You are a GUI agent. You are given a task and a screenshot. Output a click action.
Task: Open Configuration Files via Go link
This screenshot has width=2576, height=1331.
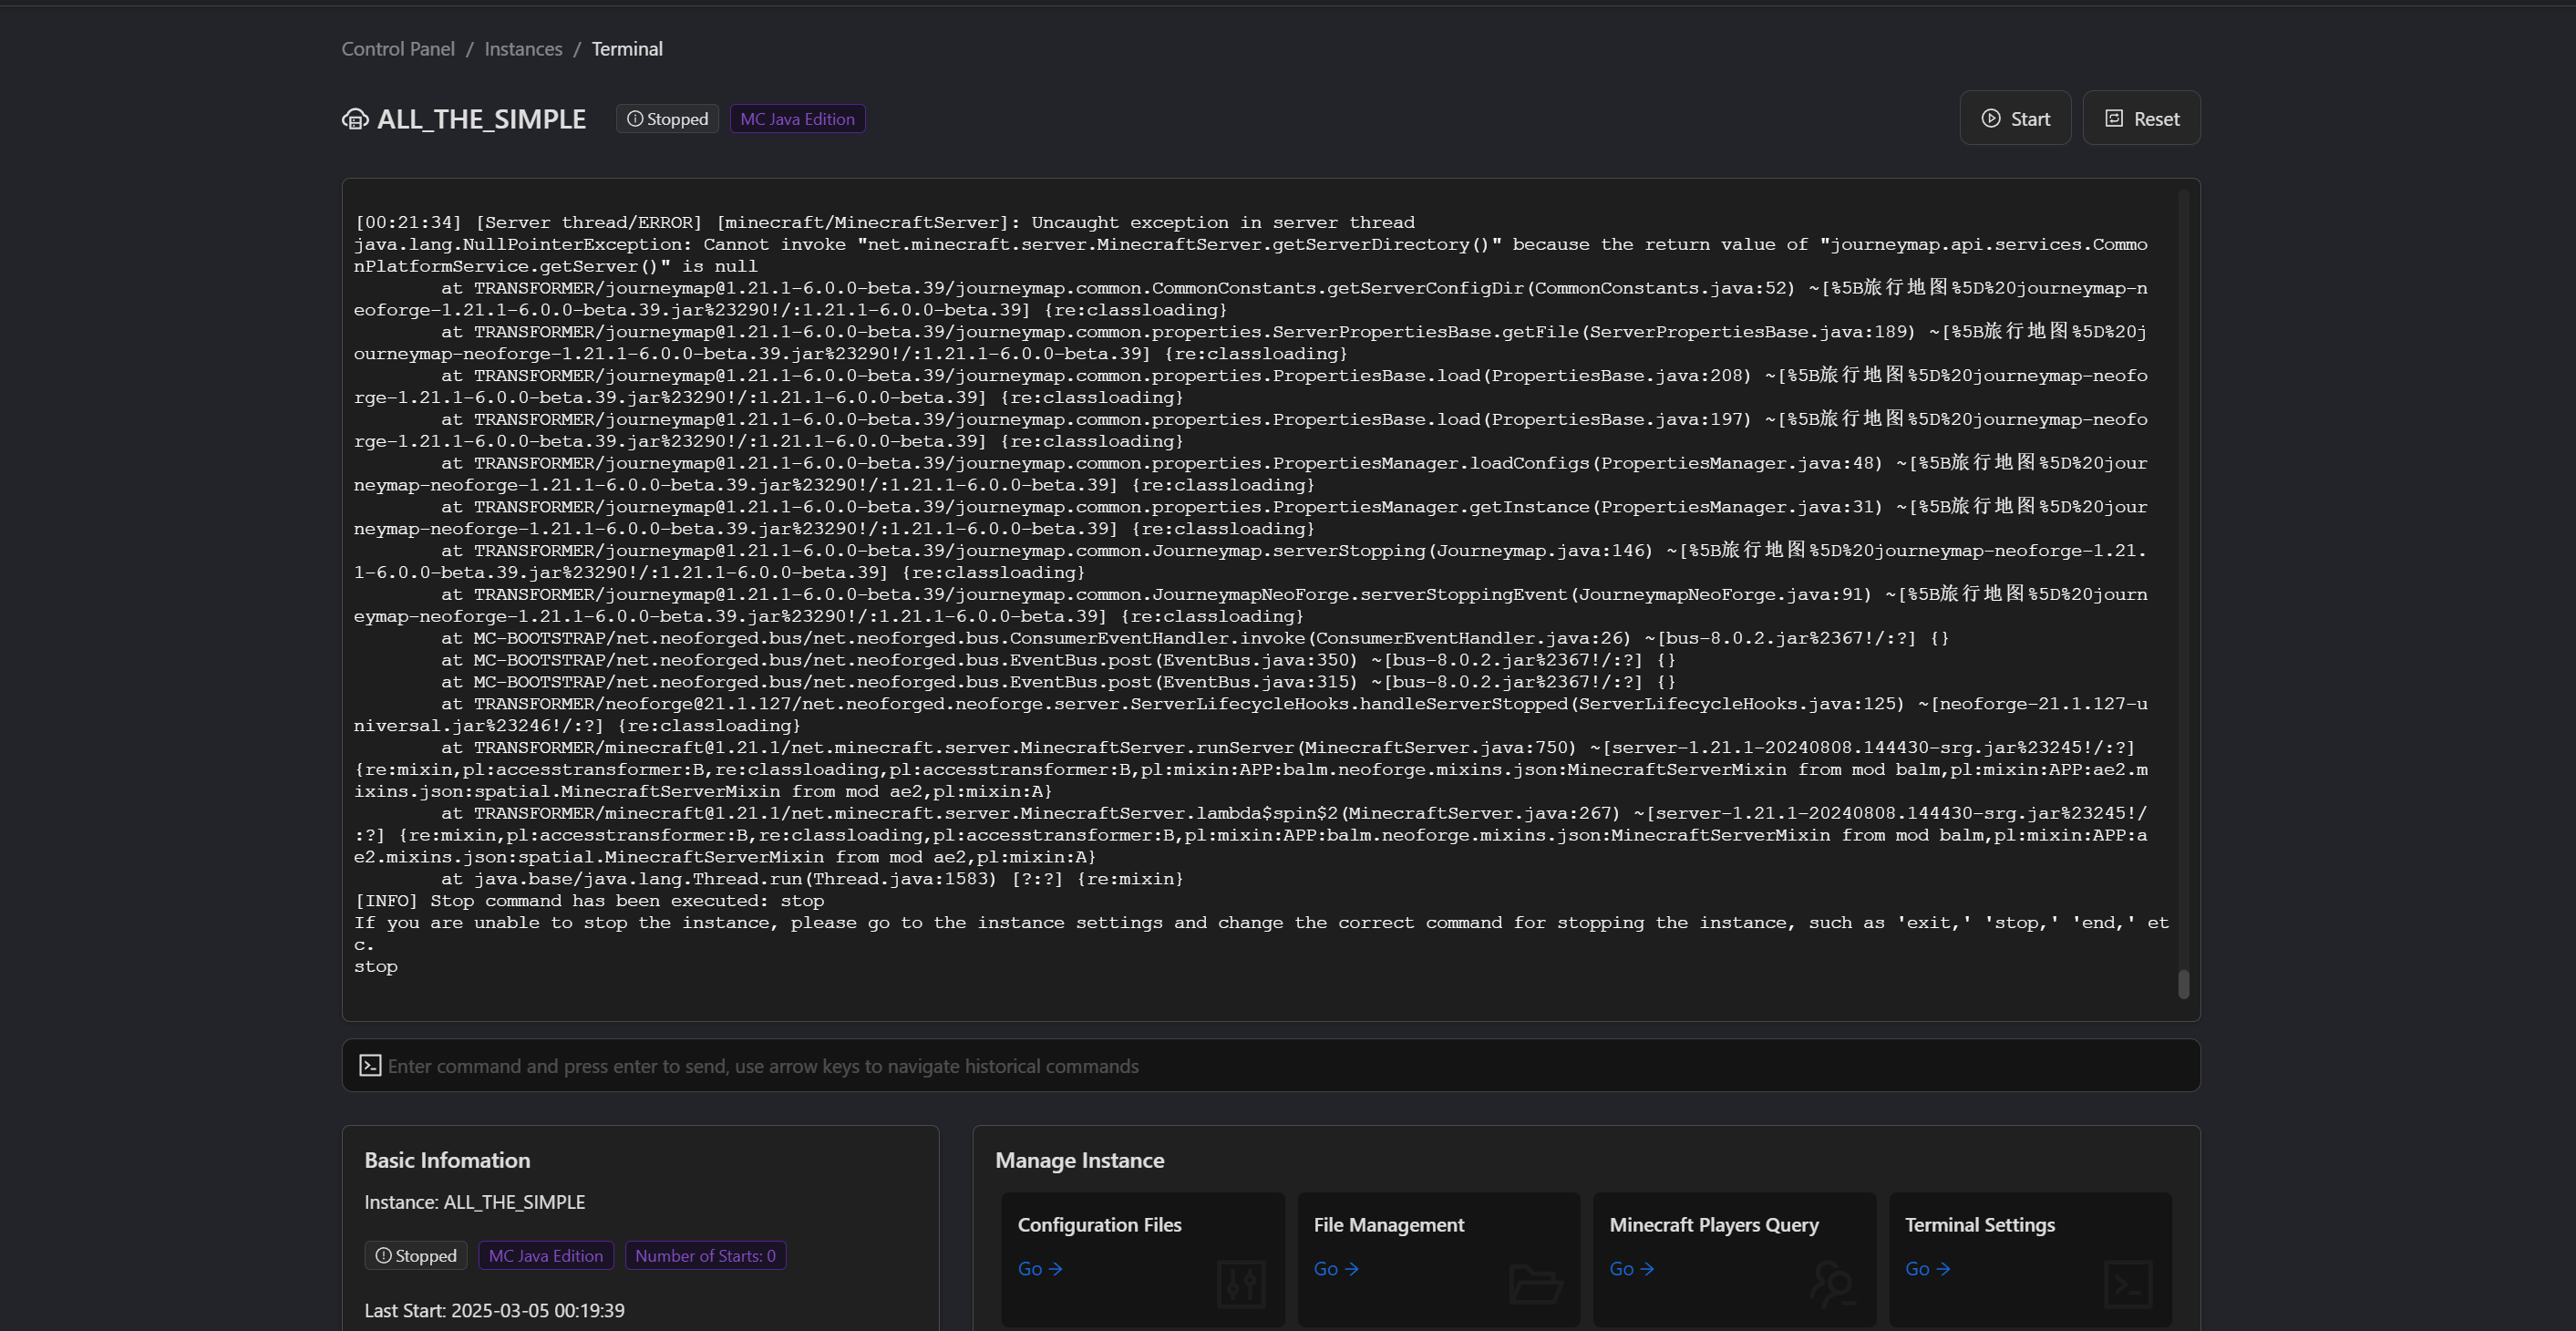point(1040,1268)
